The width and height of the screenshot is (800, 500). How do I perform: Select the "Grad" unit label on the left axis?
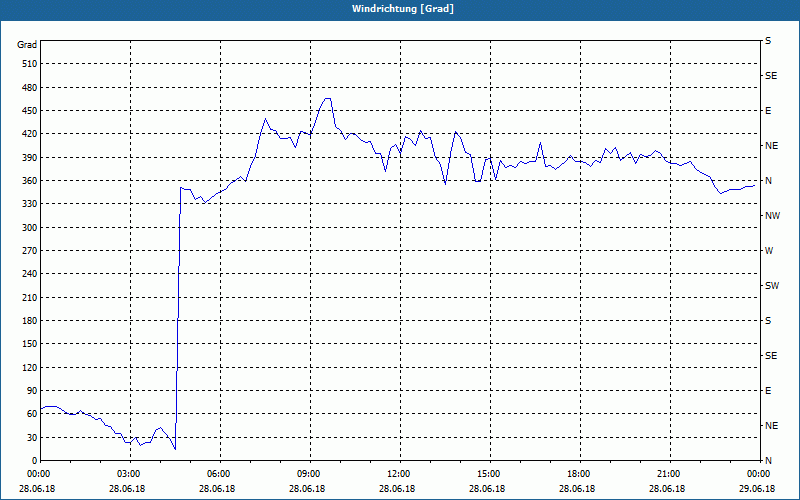(x=27, y=45)
